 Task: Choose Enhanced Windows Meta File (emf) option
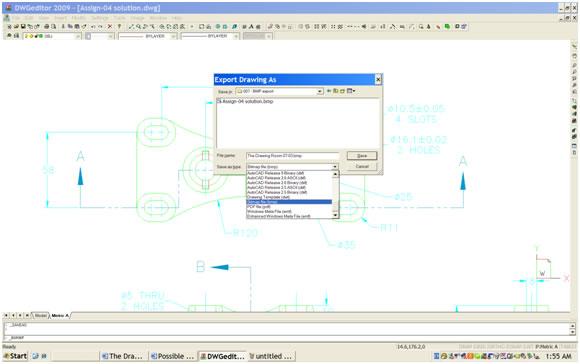(x=279, y=216)
